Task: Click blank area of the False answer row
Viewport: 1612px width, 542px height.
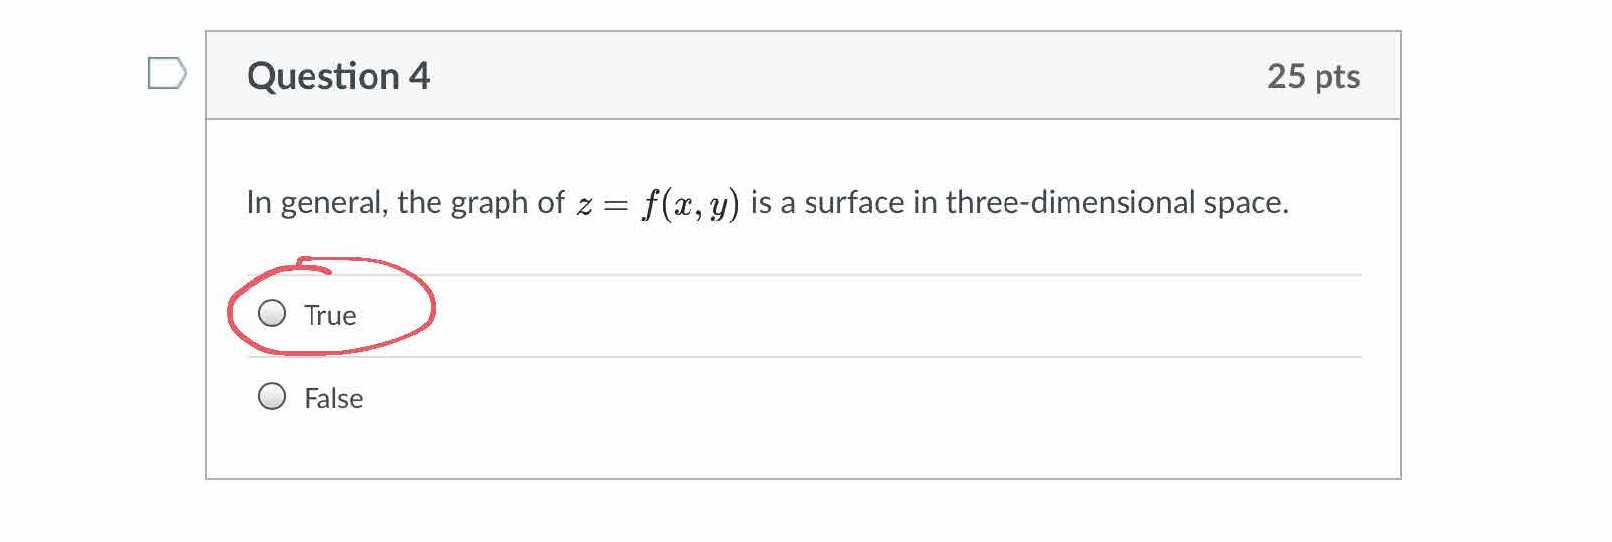Action: coord(850,398)
